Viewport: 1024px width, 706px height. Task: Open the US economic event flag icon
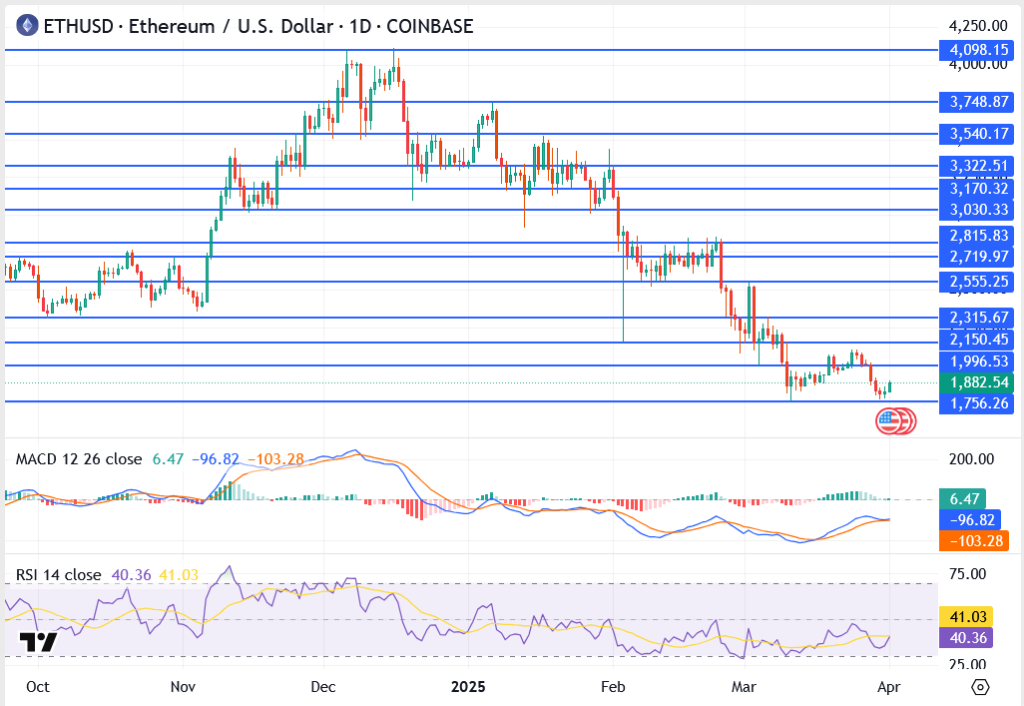887,421
